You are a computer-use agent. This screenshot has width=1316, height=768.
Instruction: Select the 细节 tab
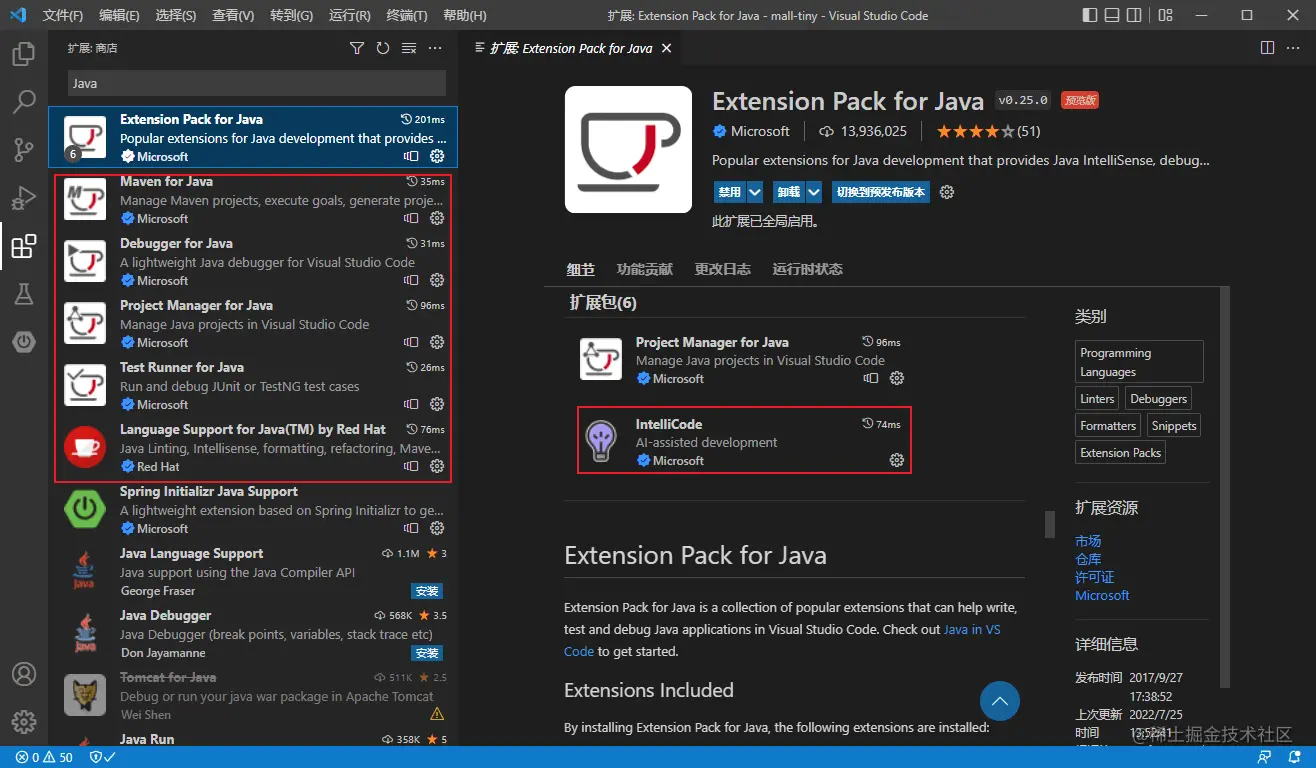[x=581, y=269]
